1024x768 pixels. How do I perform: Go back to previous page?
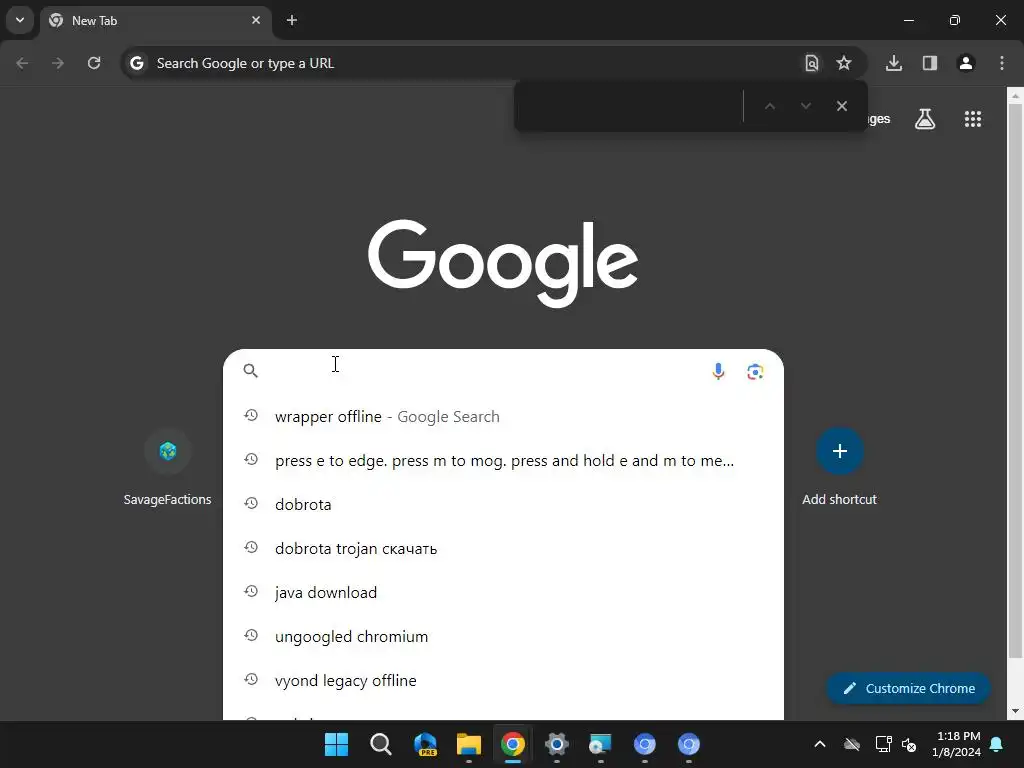click(x=22, y=63)
